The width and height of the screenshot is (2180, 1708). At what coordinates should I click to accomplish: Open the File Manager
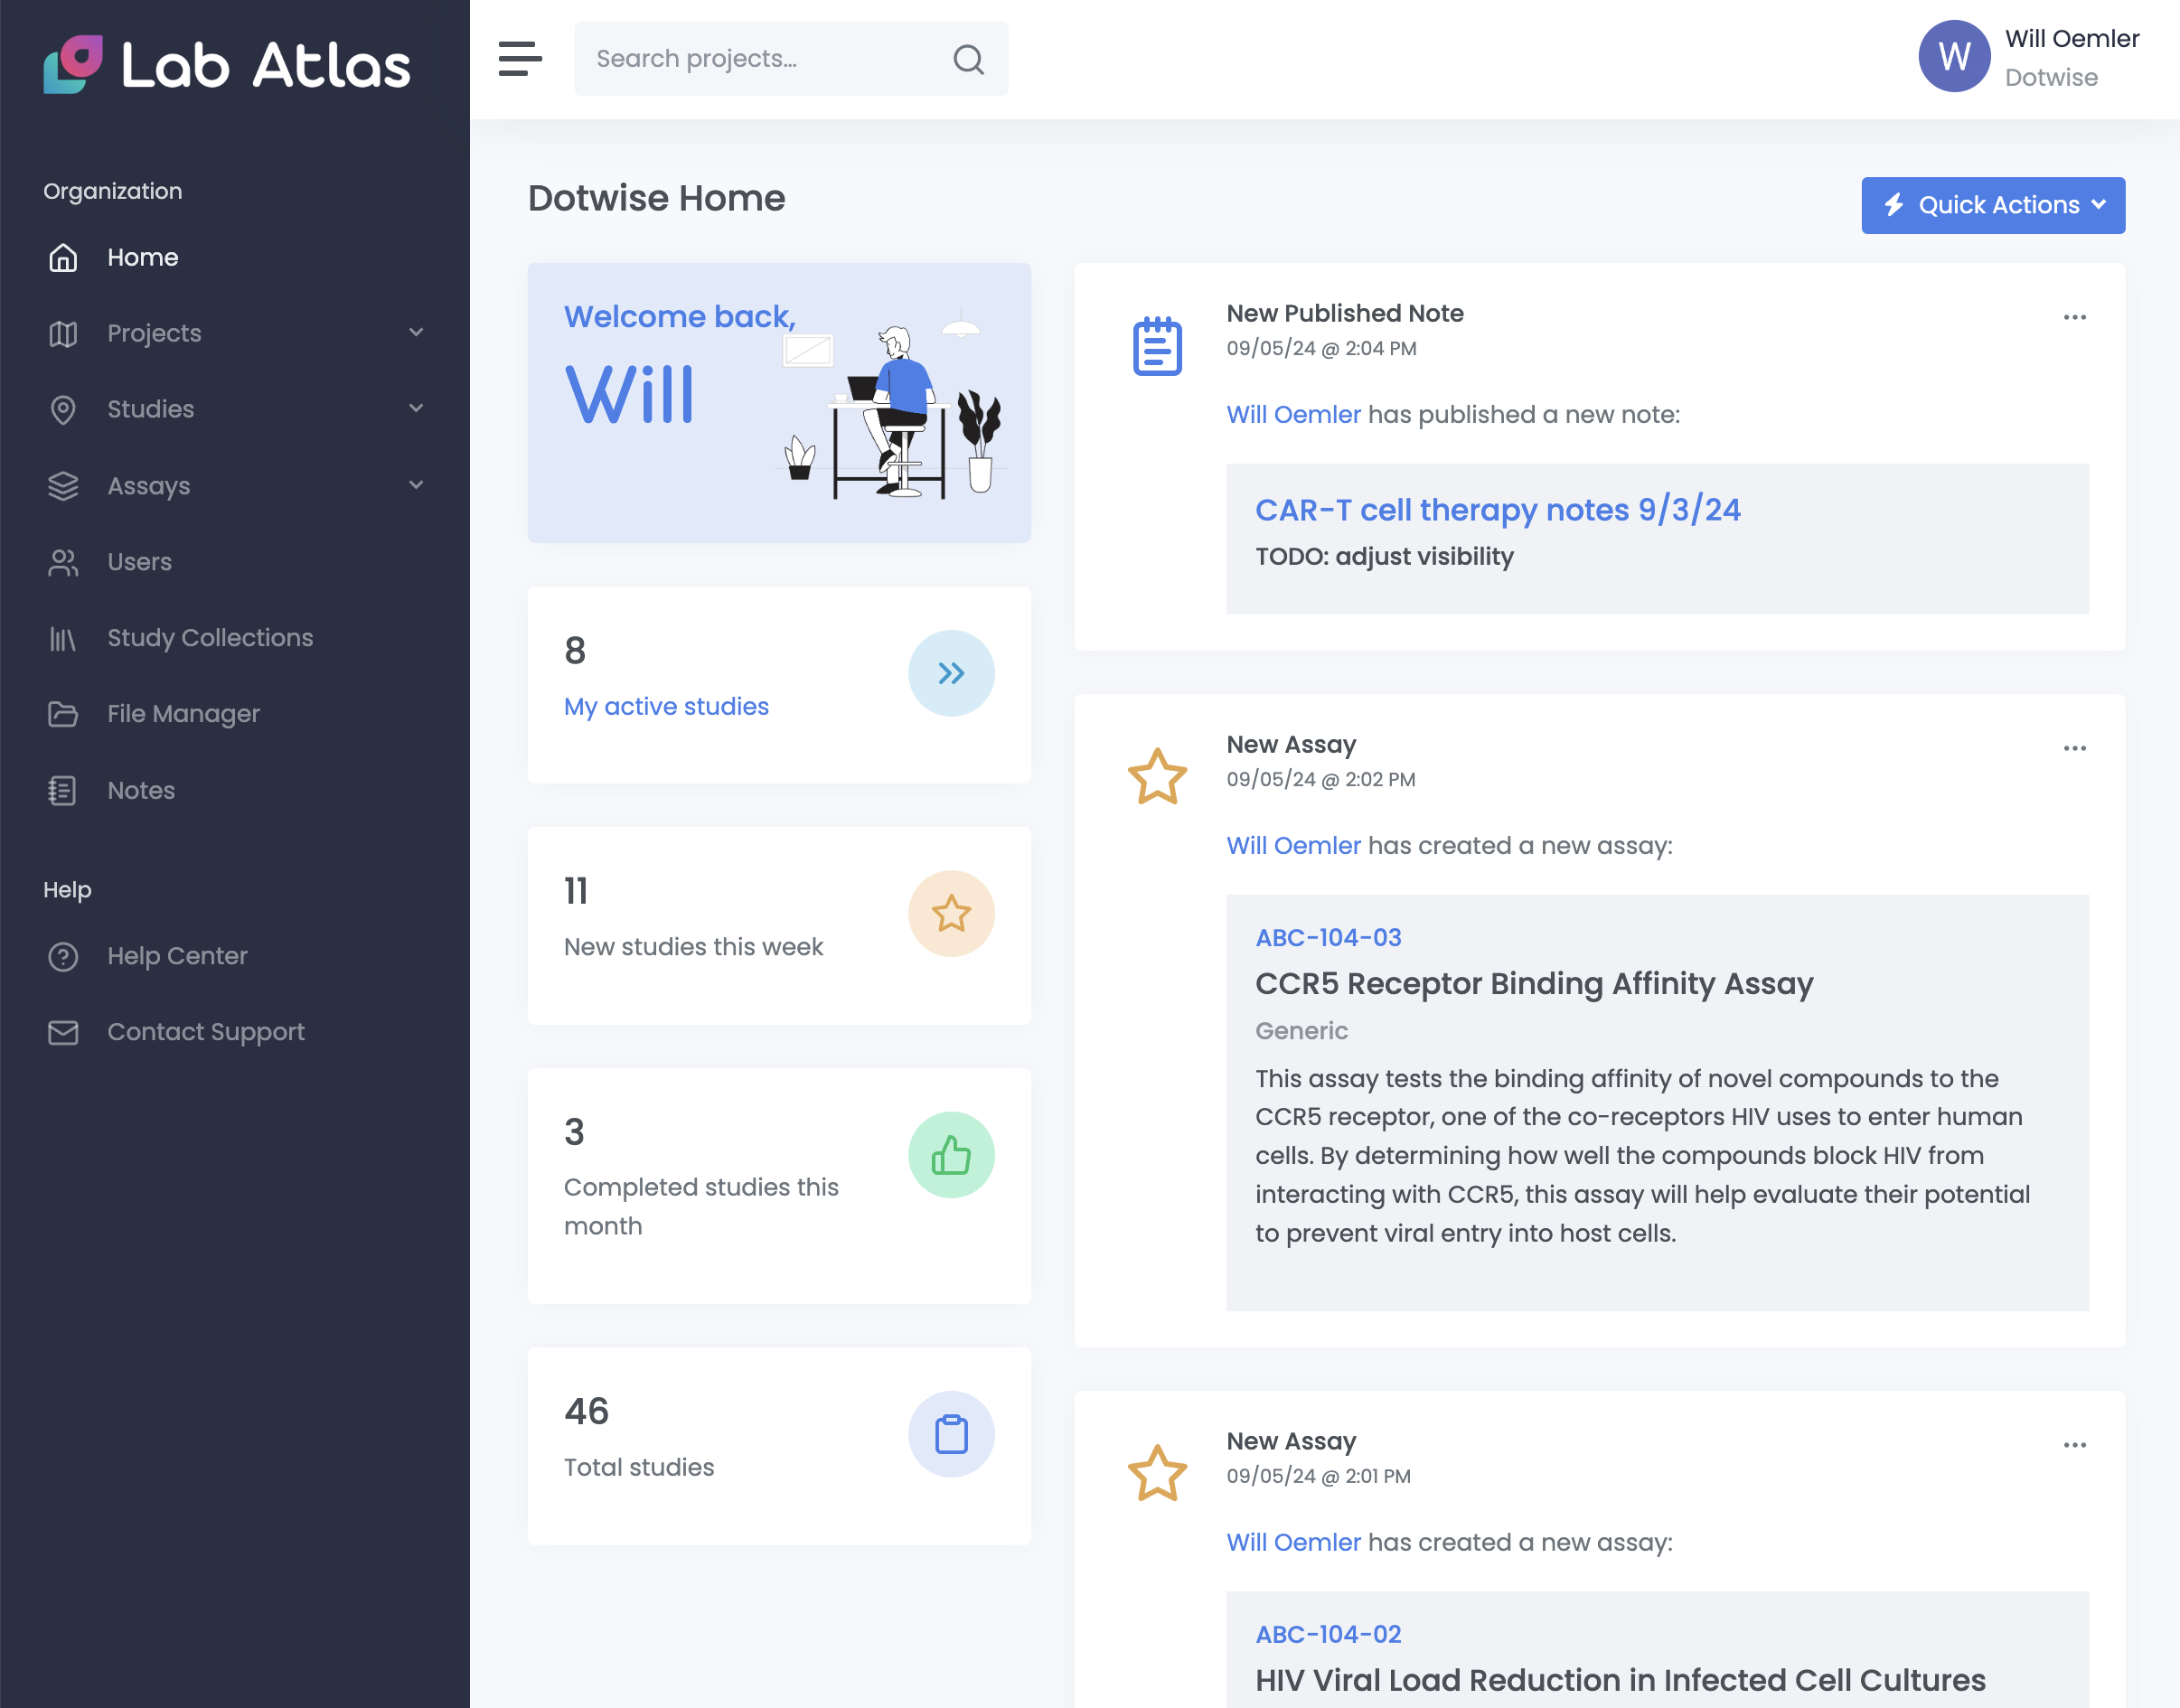click(183, 714)
